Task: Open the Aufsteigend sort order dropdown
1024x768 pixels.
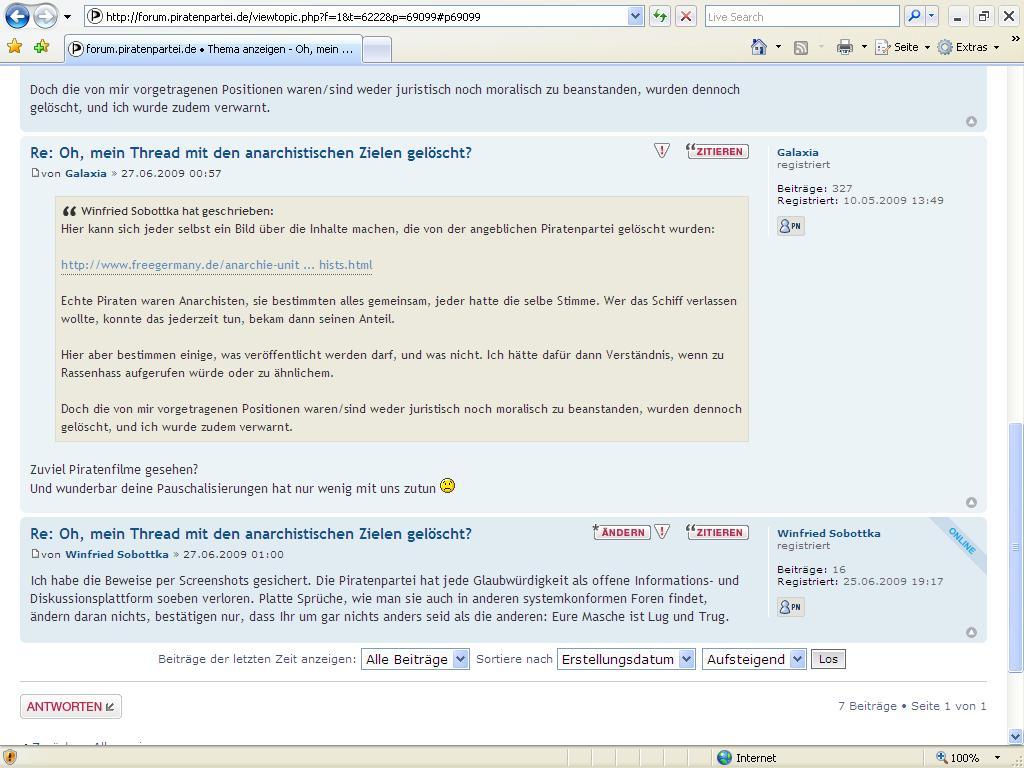Action: [754, 659]
